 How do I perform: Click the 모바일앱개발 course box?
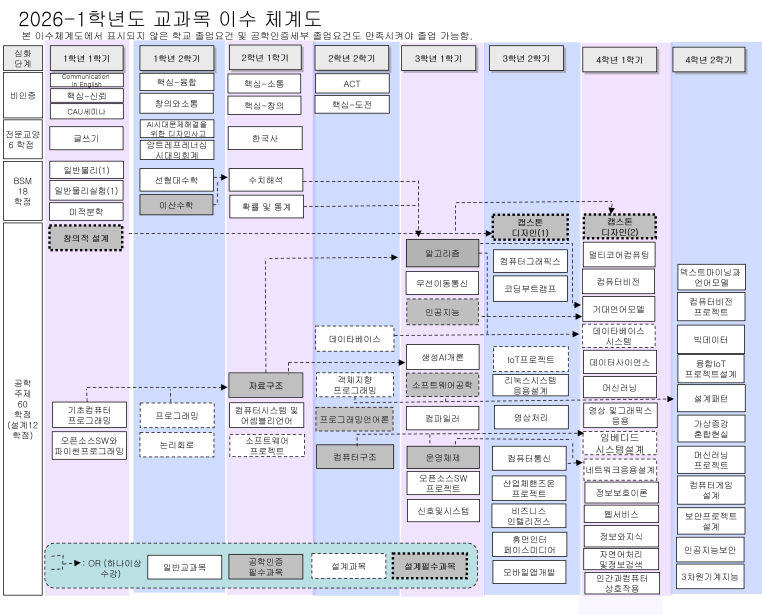click(530, 570)
